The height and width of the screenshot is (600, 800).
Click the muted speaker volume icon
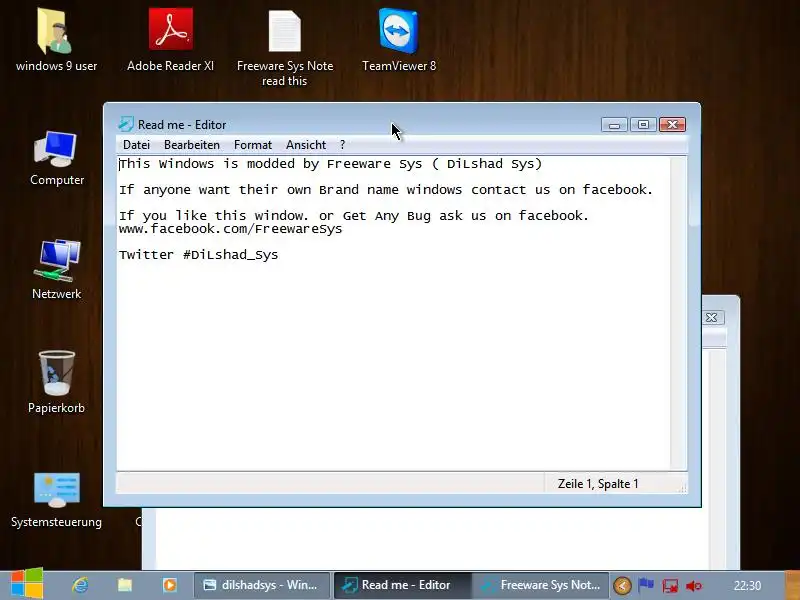point(694,586)
